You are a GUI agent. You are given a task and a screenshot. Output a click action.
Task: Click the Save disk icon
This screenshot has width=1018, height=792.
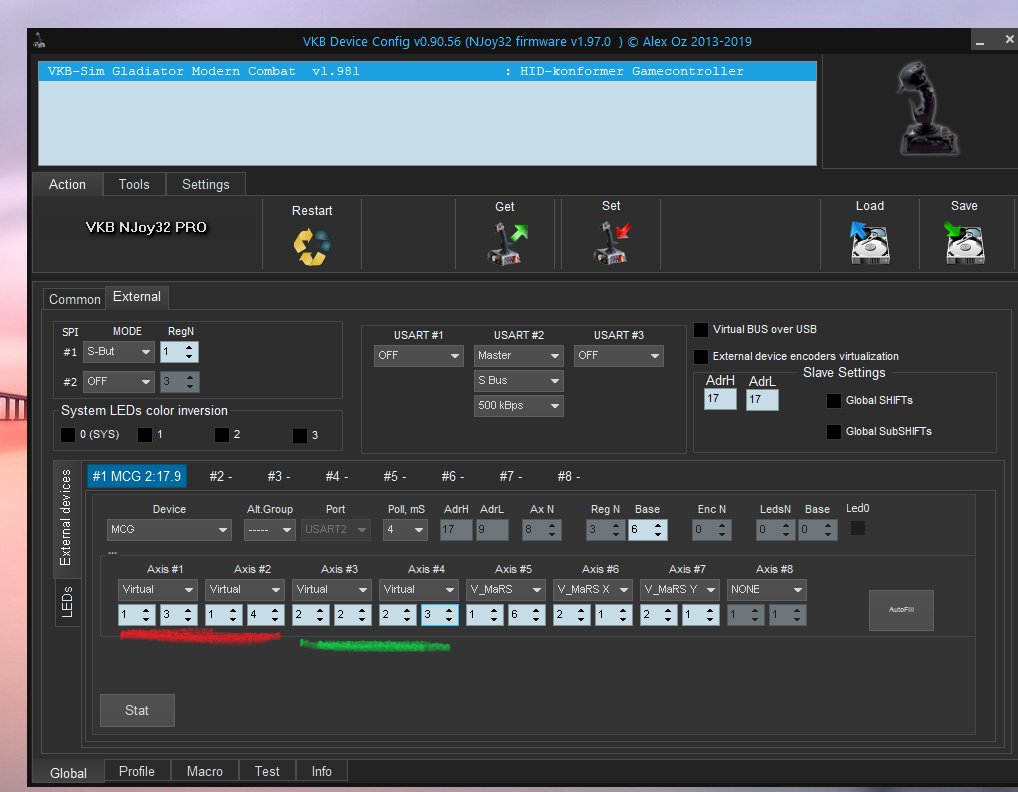click(964, 243)
